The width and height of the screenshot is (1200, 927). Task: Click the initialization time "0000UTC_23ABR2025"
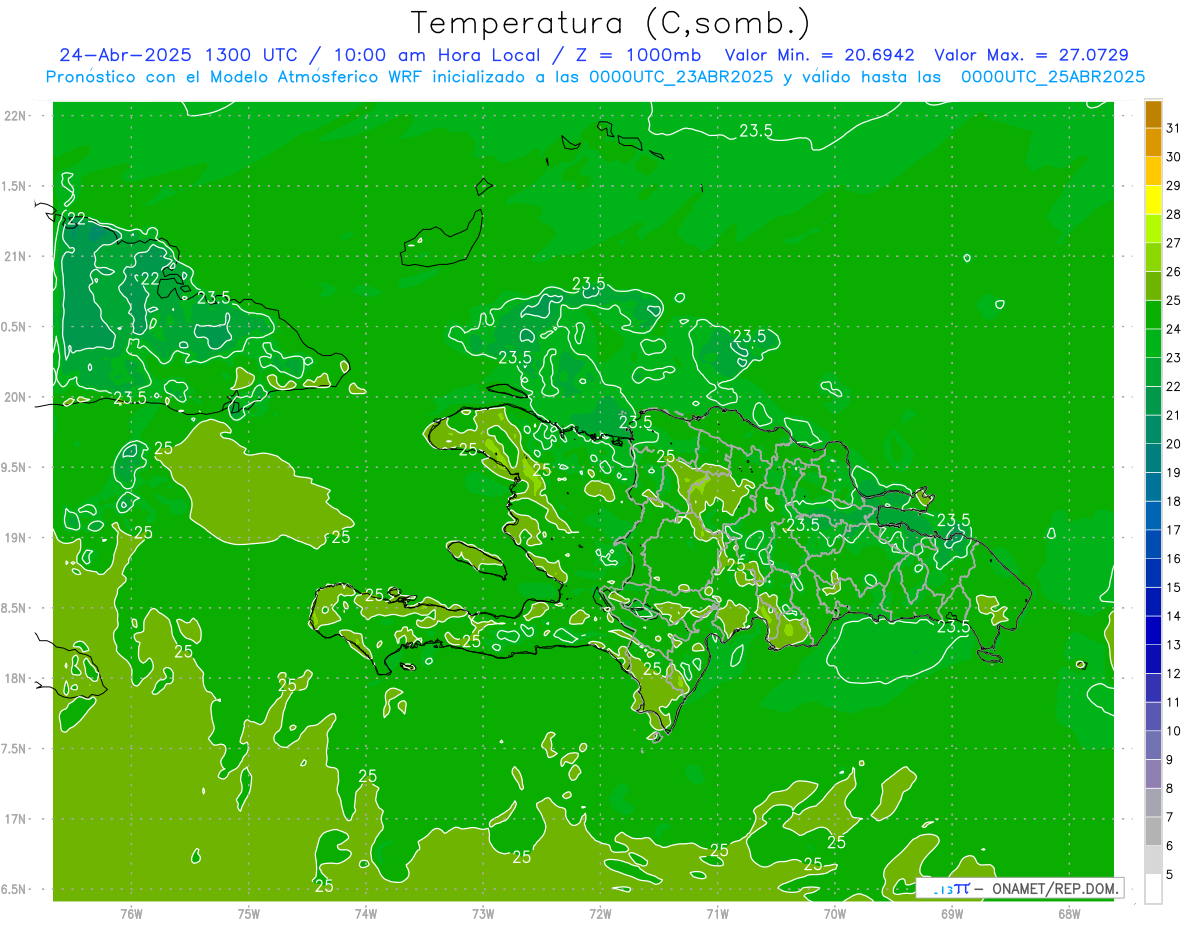(x=681, y=77)
